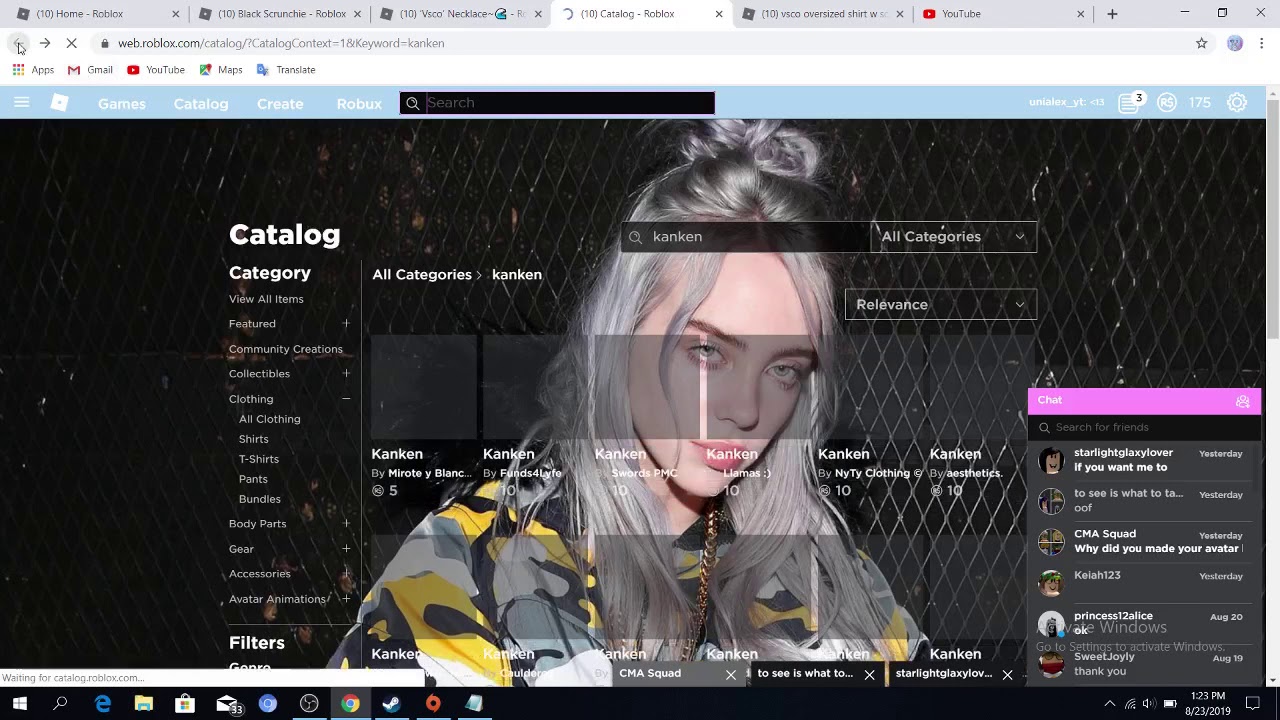Switch to the Black Scrunchie - Roblox tab
The height and width of the screenshot is (720, 1280).
[x=278, y=14]
